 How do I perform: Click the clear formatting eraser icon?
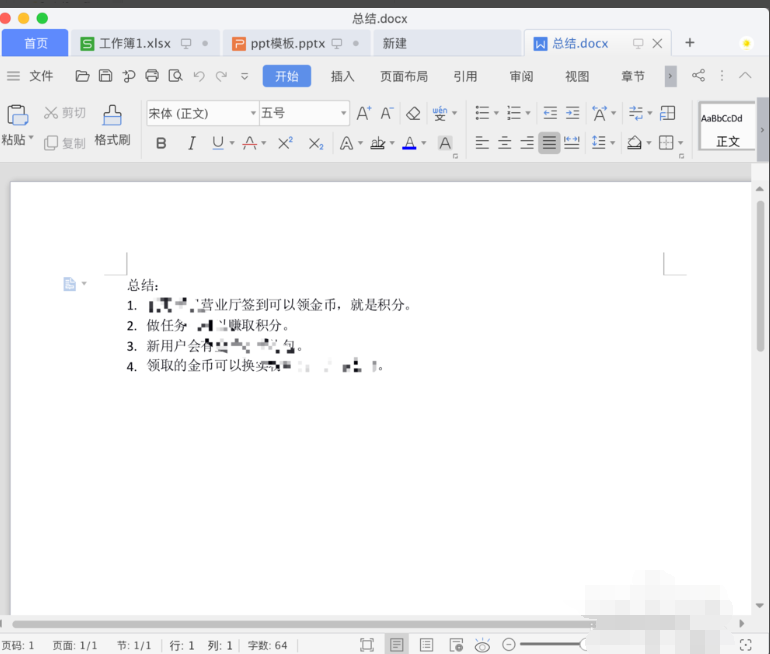[413, 113]
